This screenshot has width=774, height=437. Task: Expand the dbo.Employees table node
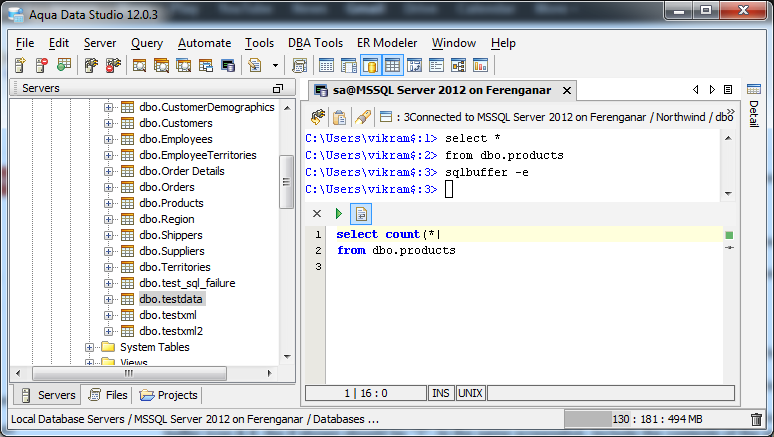click(x=108, y=139)
